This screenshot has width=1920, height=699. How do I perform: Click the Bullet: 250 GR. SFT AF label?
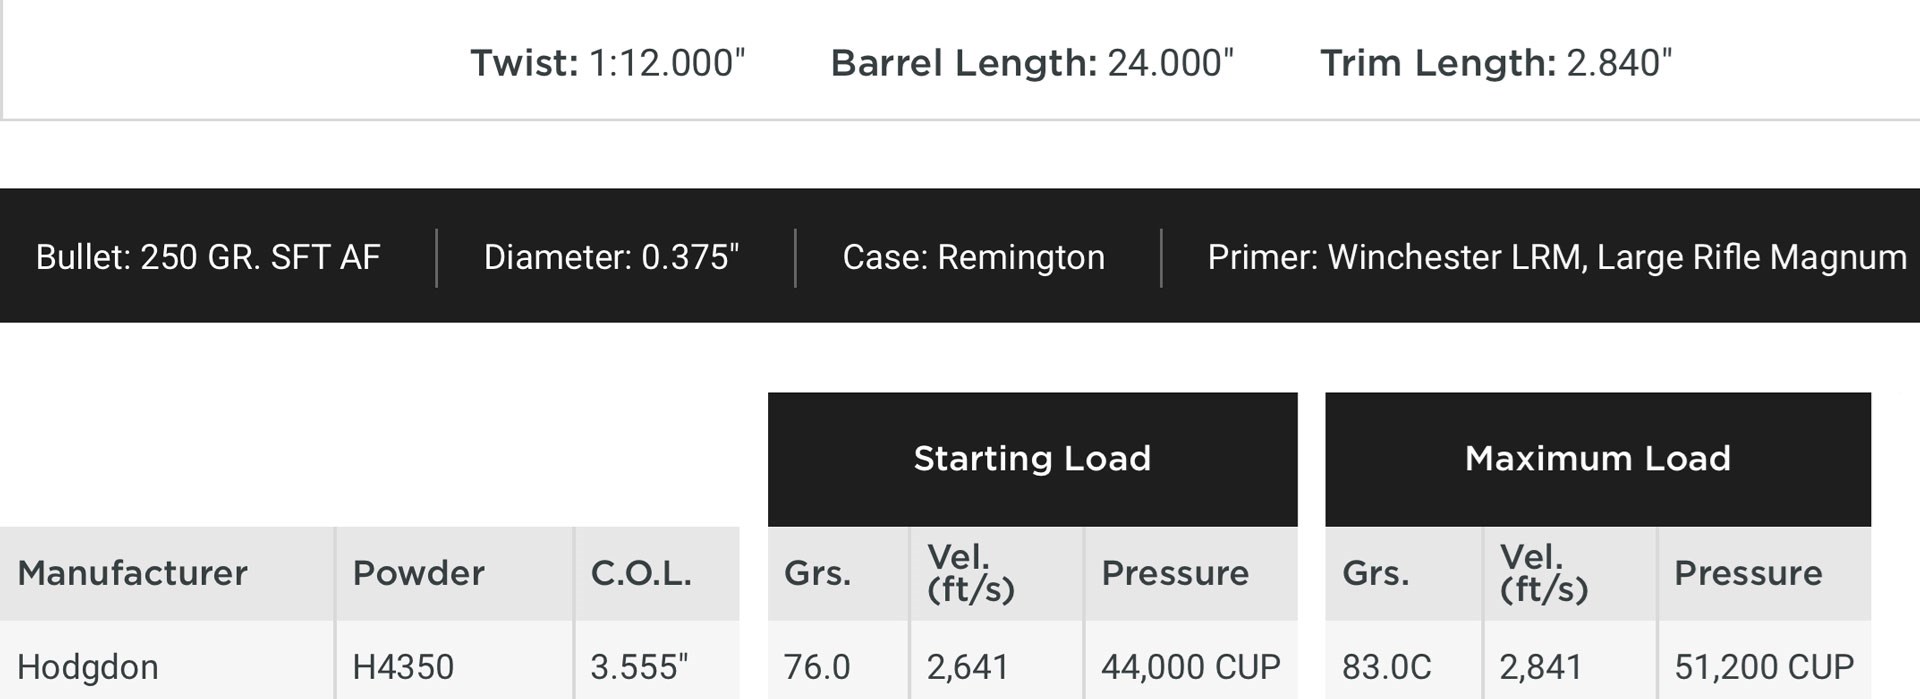(208, 257)
